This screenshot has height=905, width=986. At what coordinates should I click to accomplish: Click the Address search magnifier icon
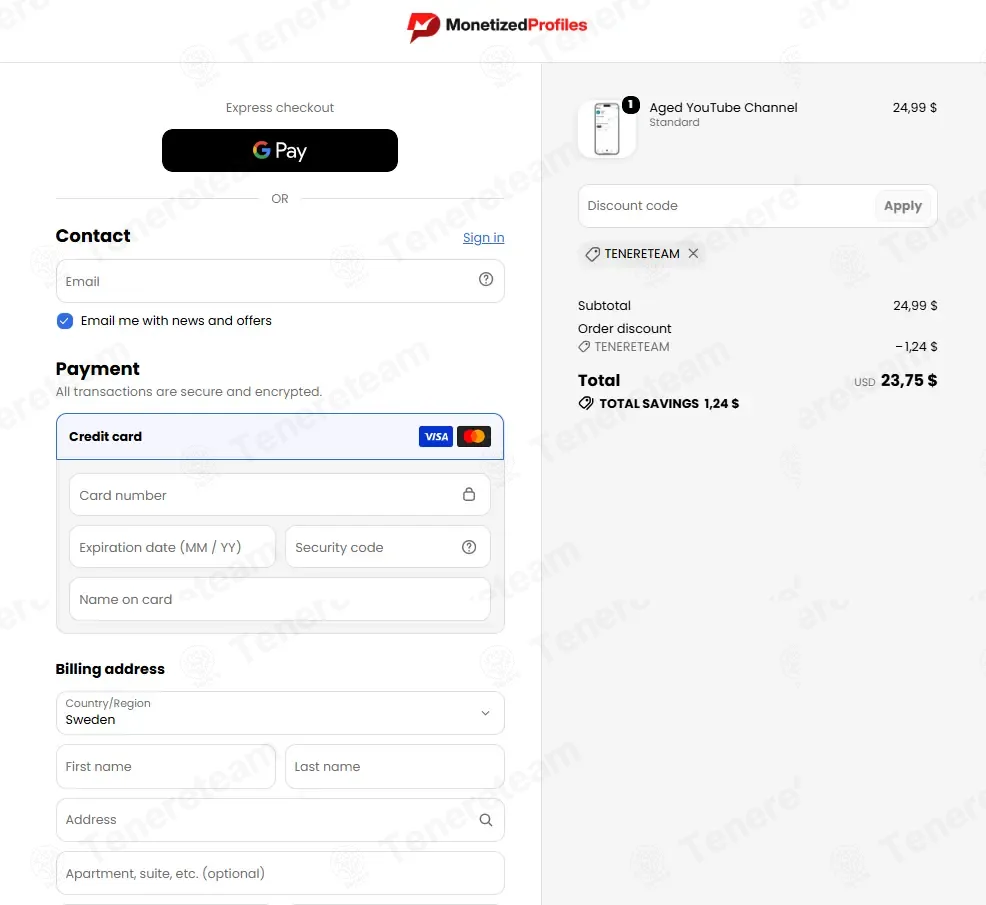[485, 819]
